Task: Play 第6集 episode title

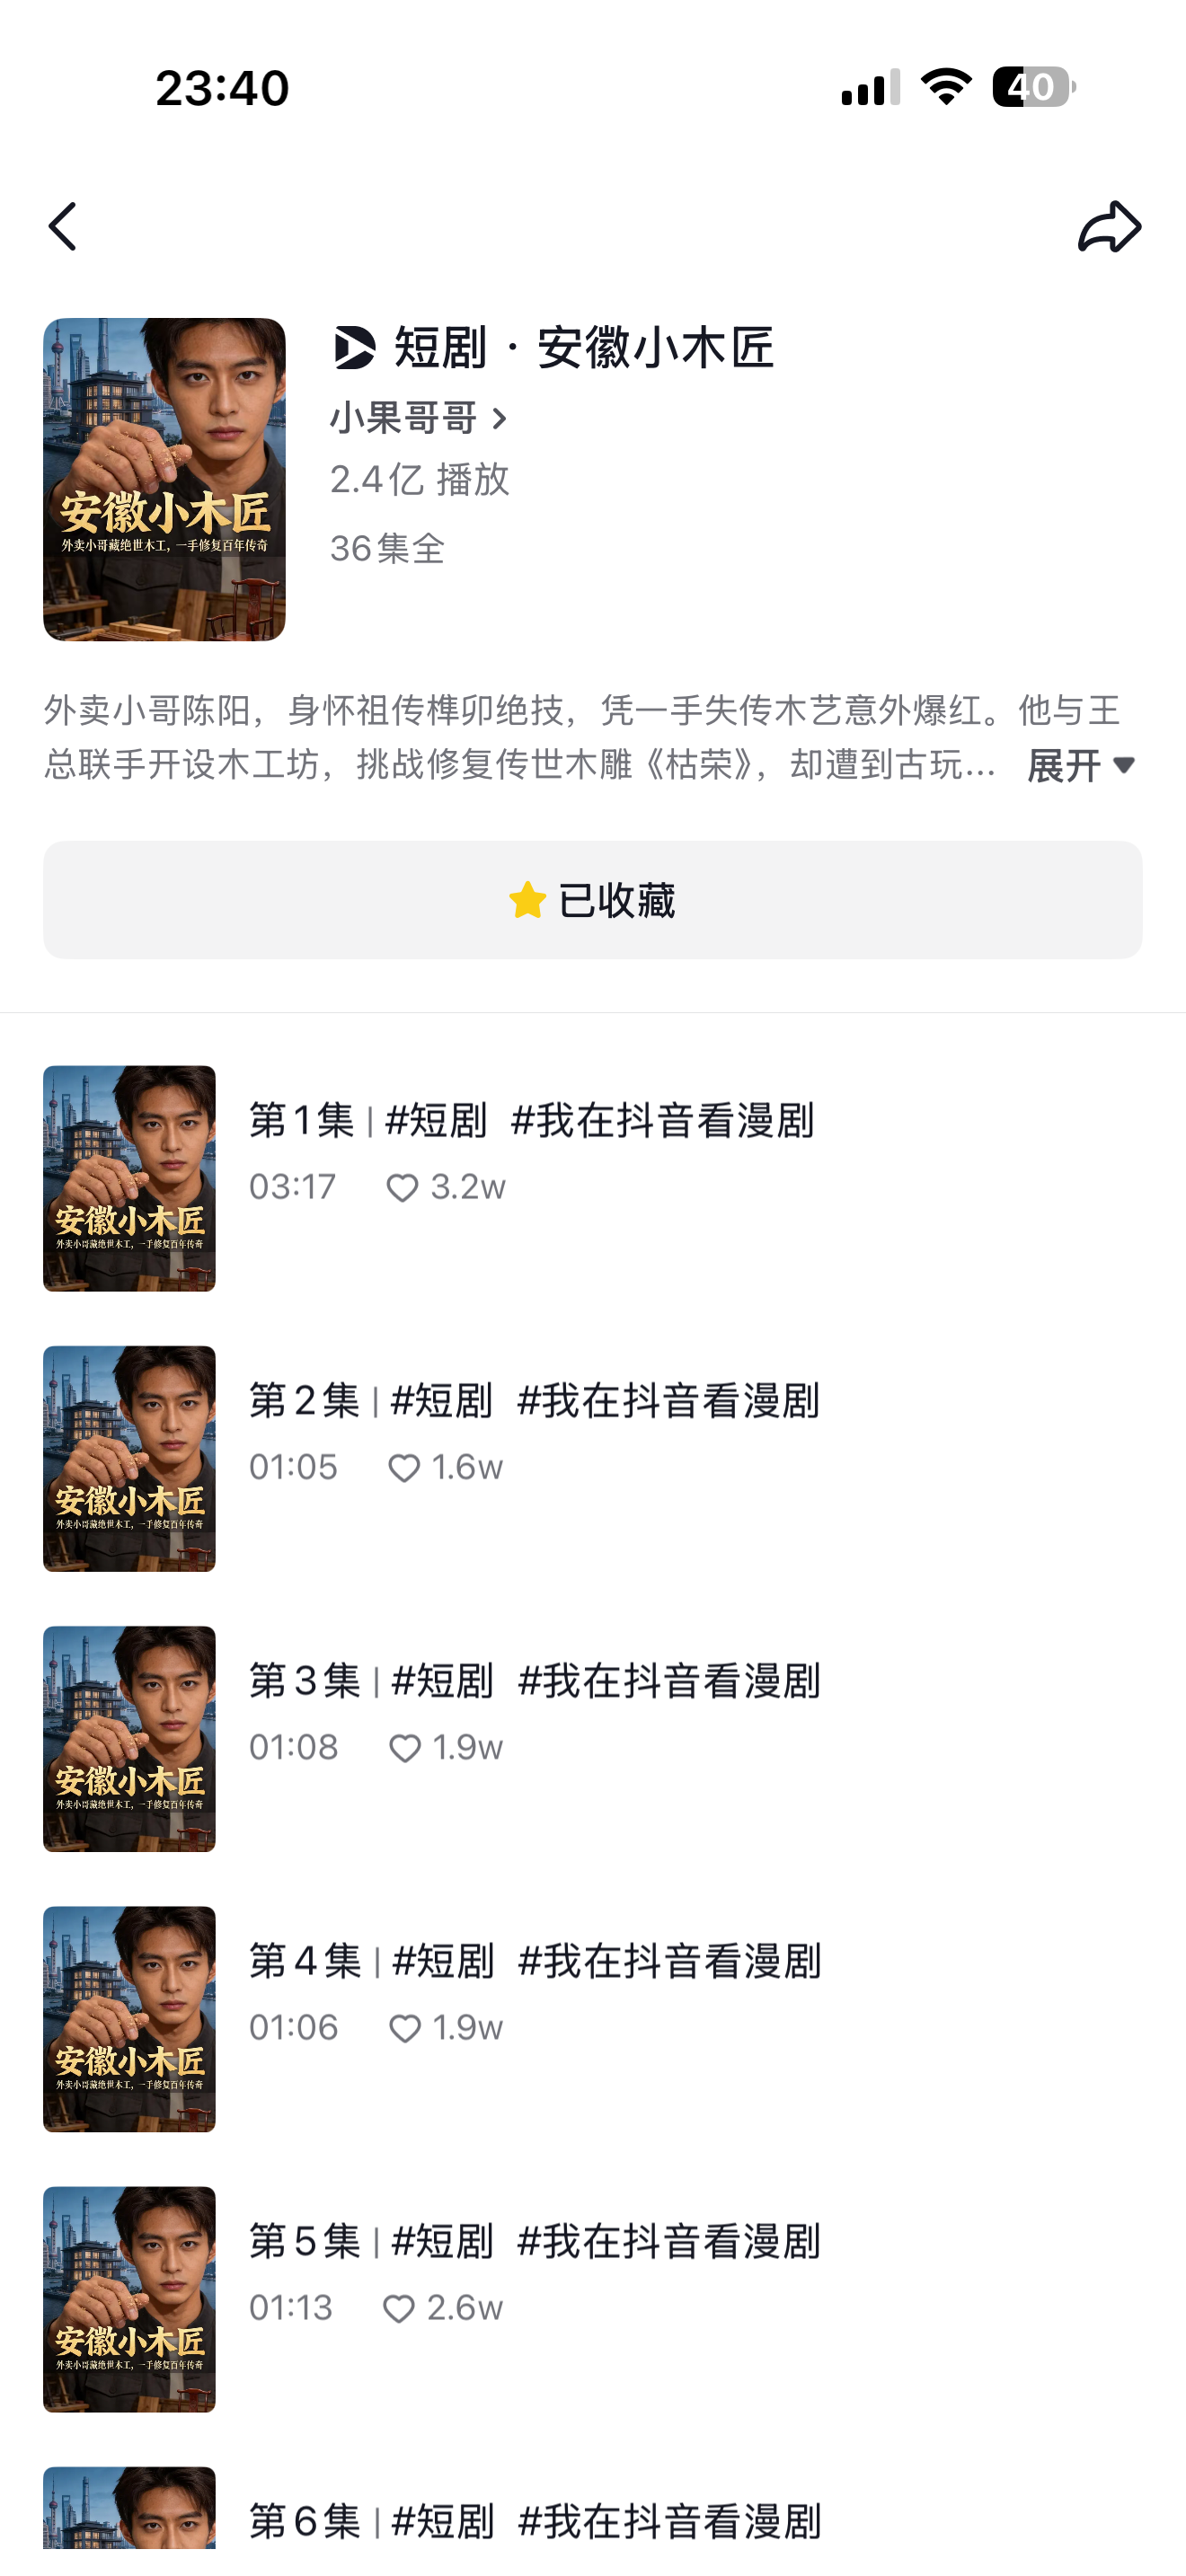Action: 534,2521
